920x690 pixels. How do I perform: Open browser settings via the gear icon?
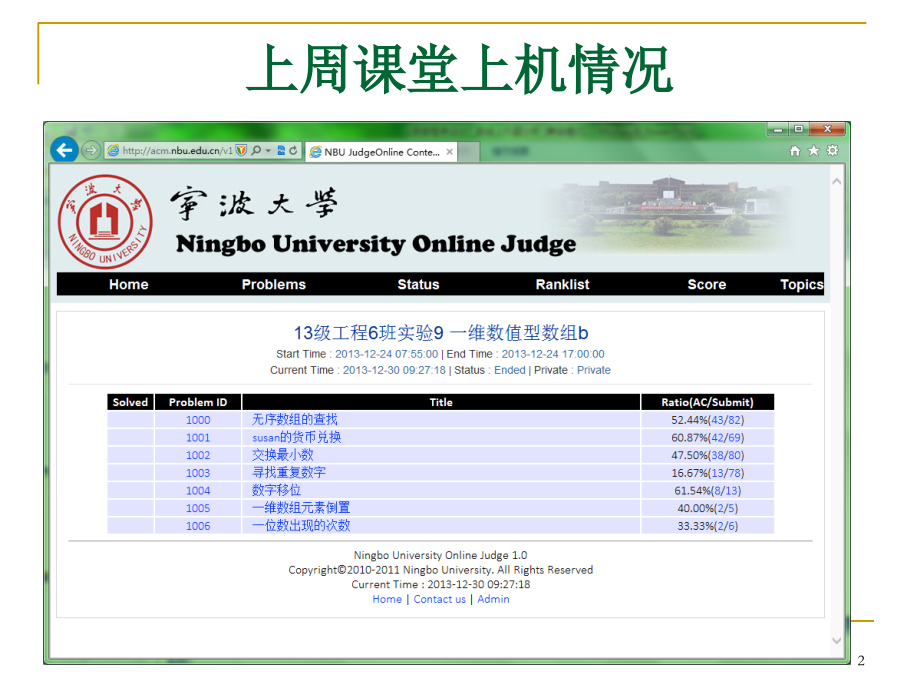click(x=832, y=150)
